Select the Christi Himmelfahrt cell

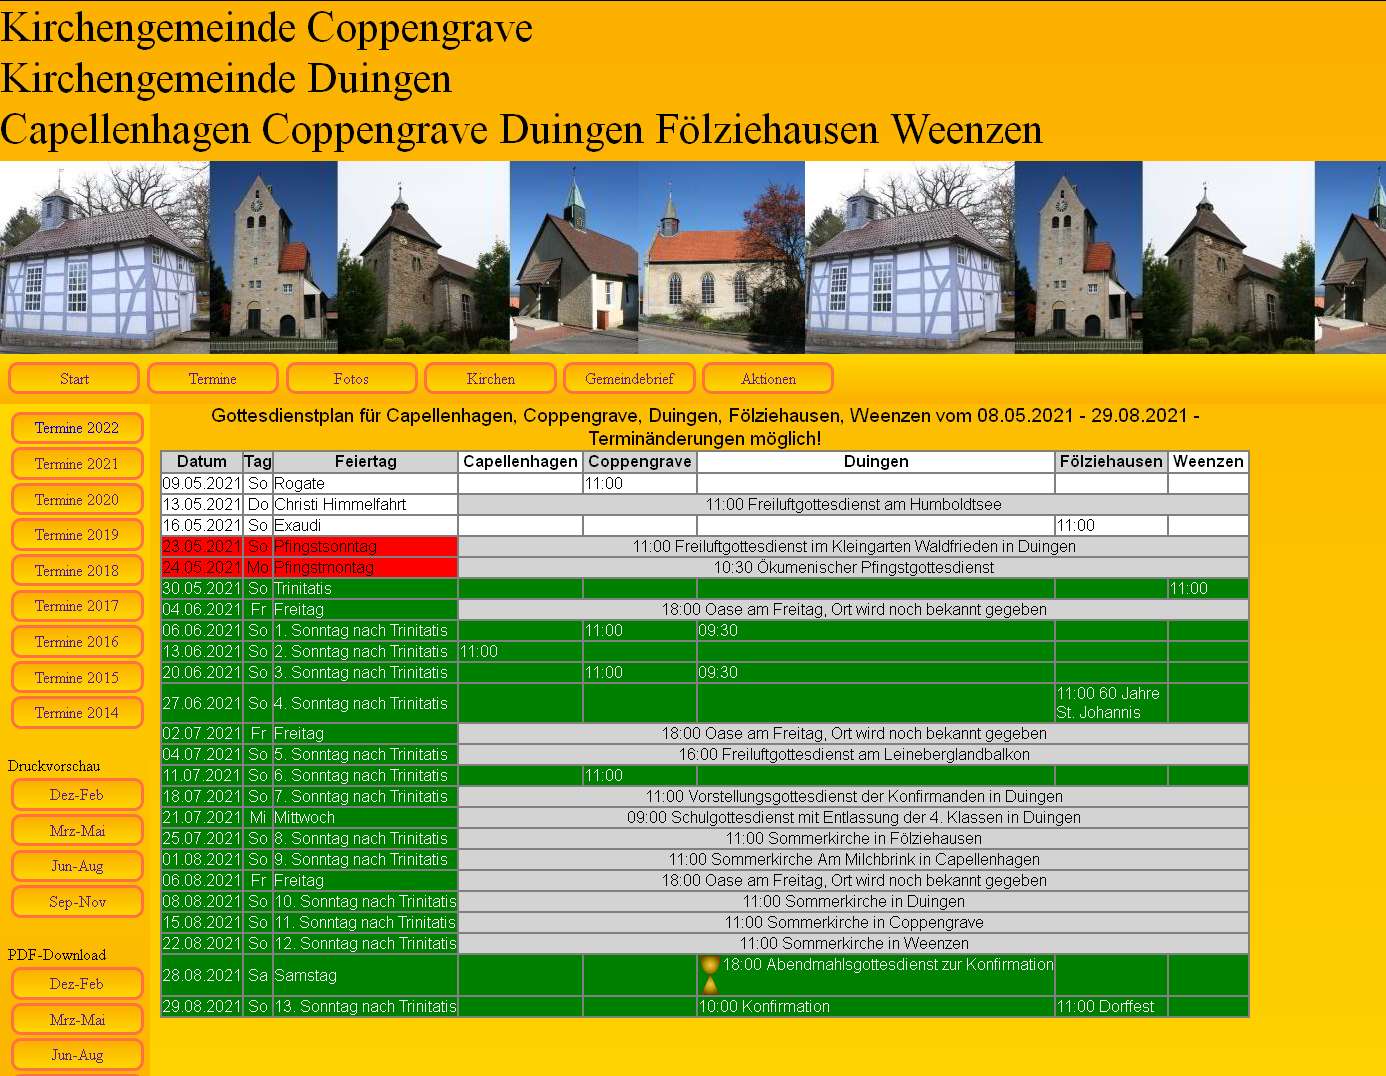pos(365,504)
